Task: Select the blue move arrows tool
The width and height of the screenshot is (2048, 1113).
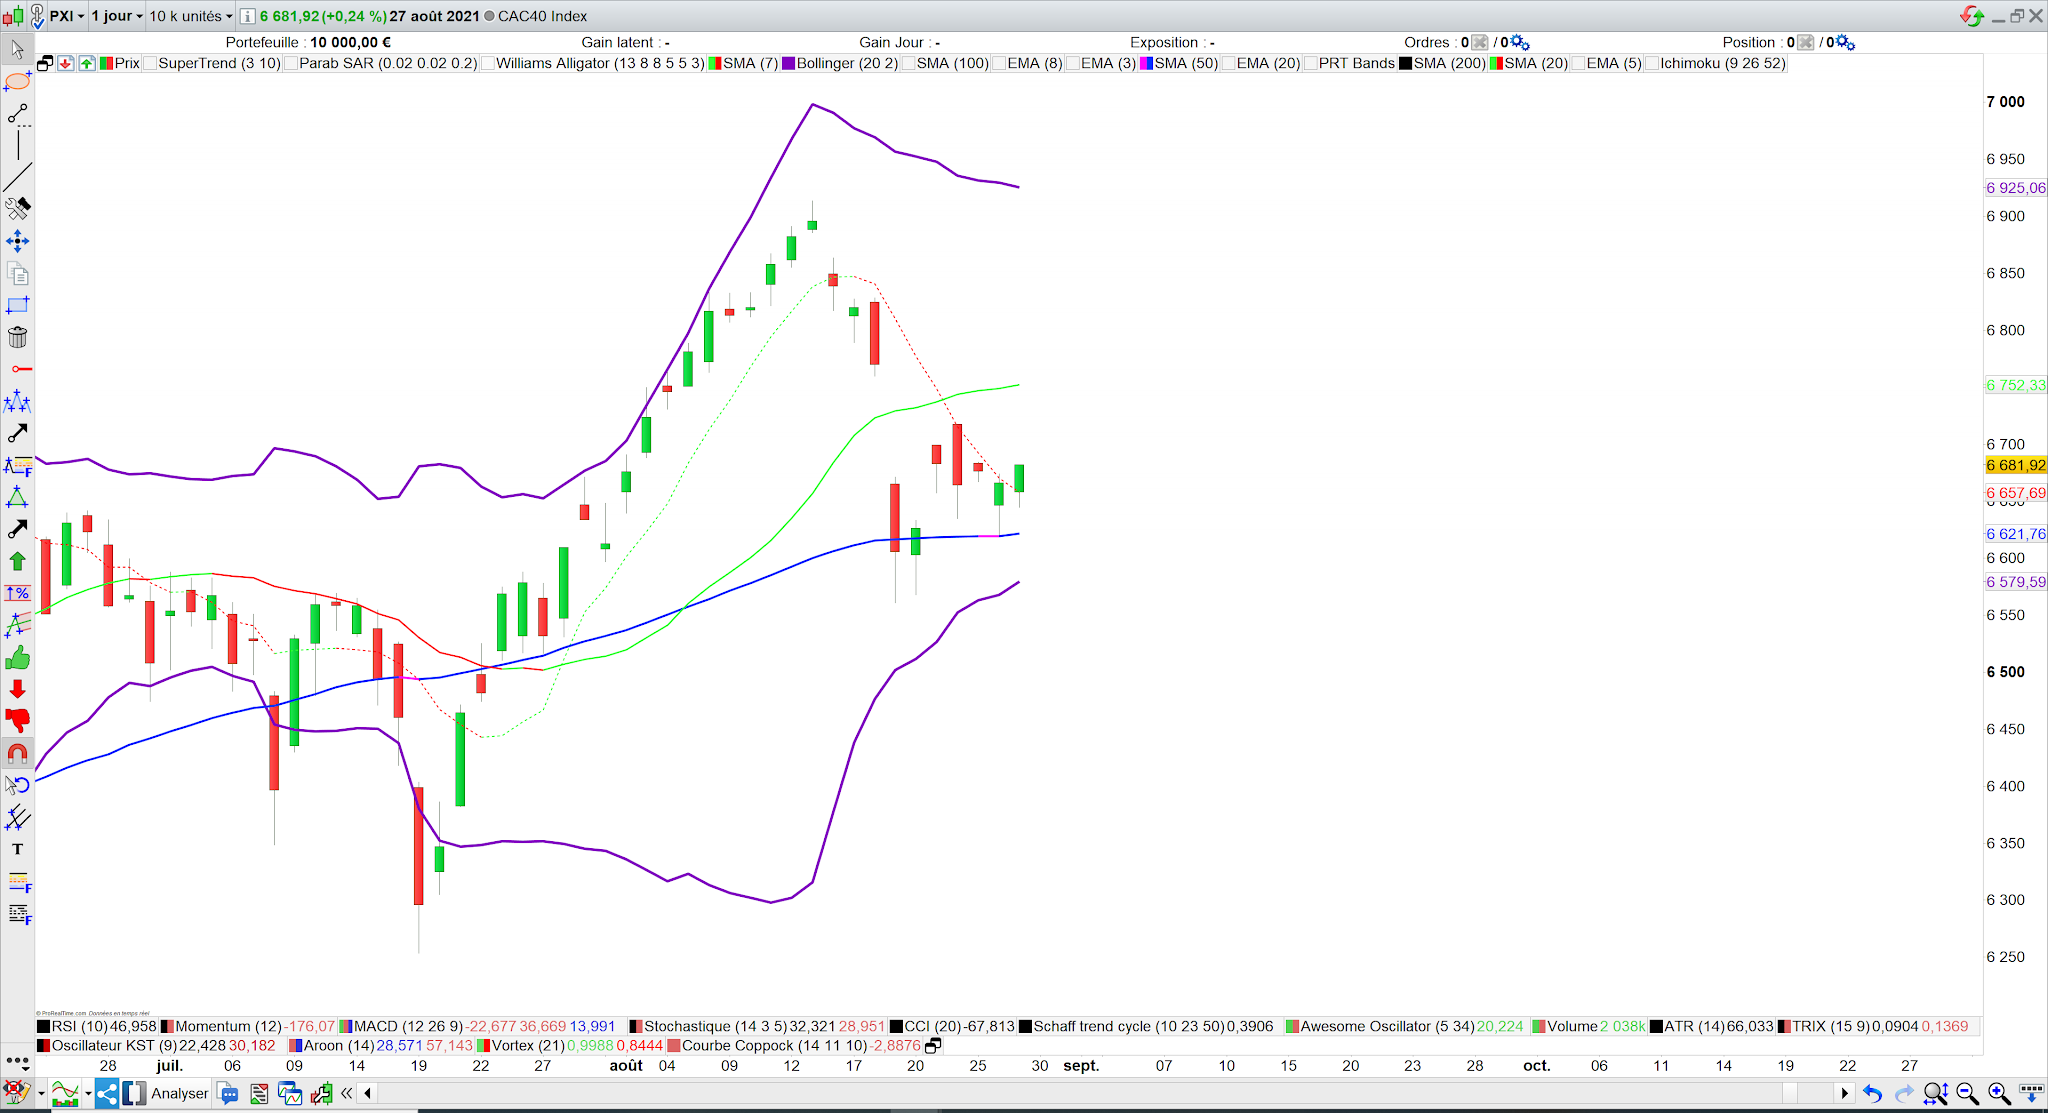Action: 17,241
